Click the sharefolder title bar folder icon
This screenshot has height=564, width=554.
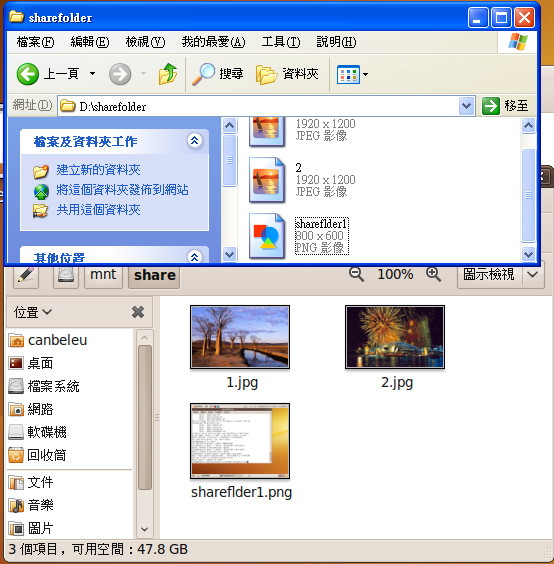click(16, 17)
